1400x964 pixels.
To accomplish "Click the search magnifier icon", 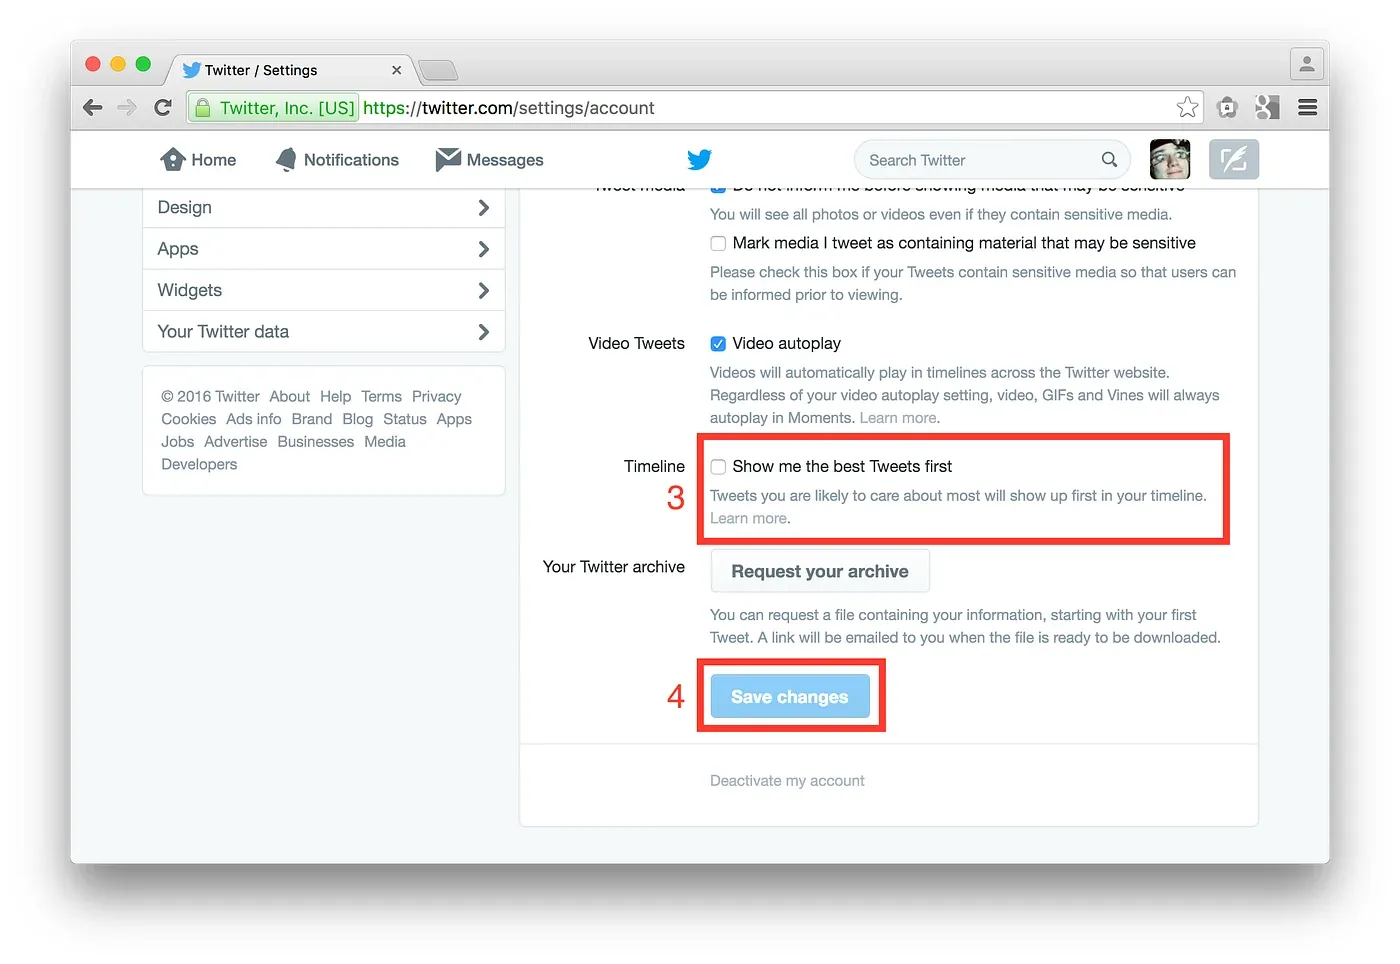I will point(1109,159).
